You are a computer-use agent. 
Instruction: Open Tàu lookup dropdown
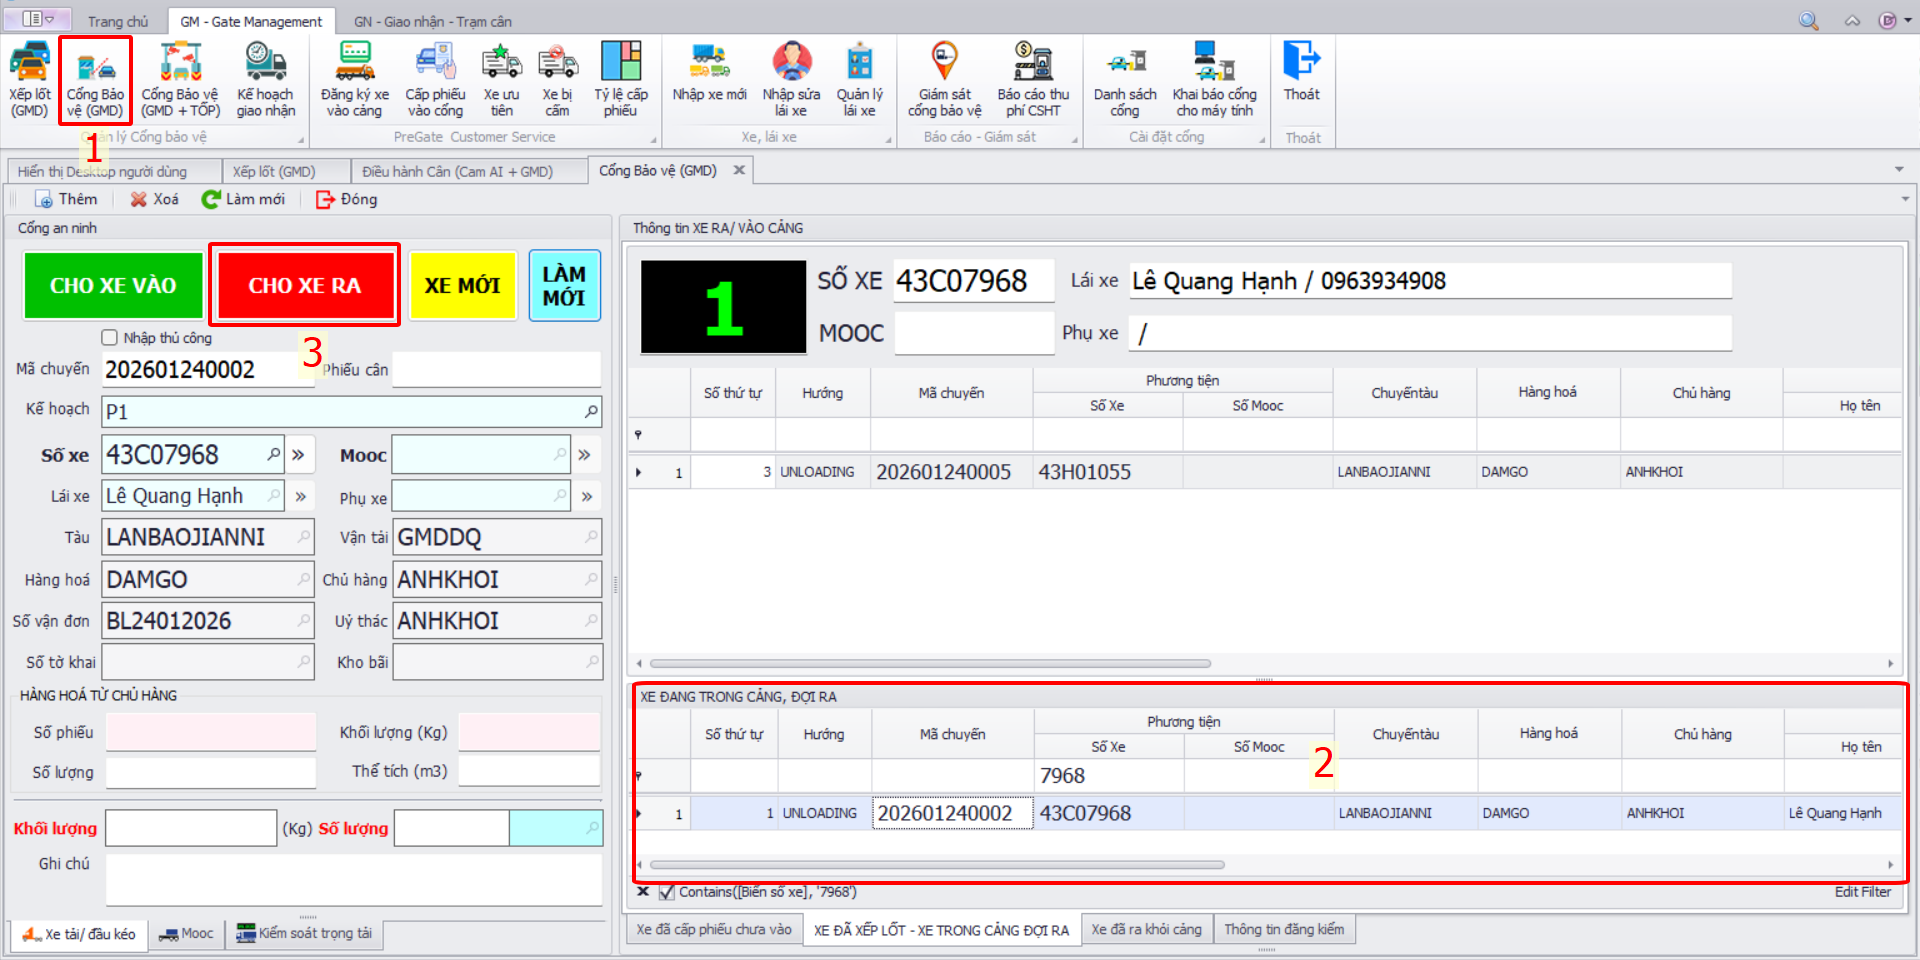(x=303, y=537)
